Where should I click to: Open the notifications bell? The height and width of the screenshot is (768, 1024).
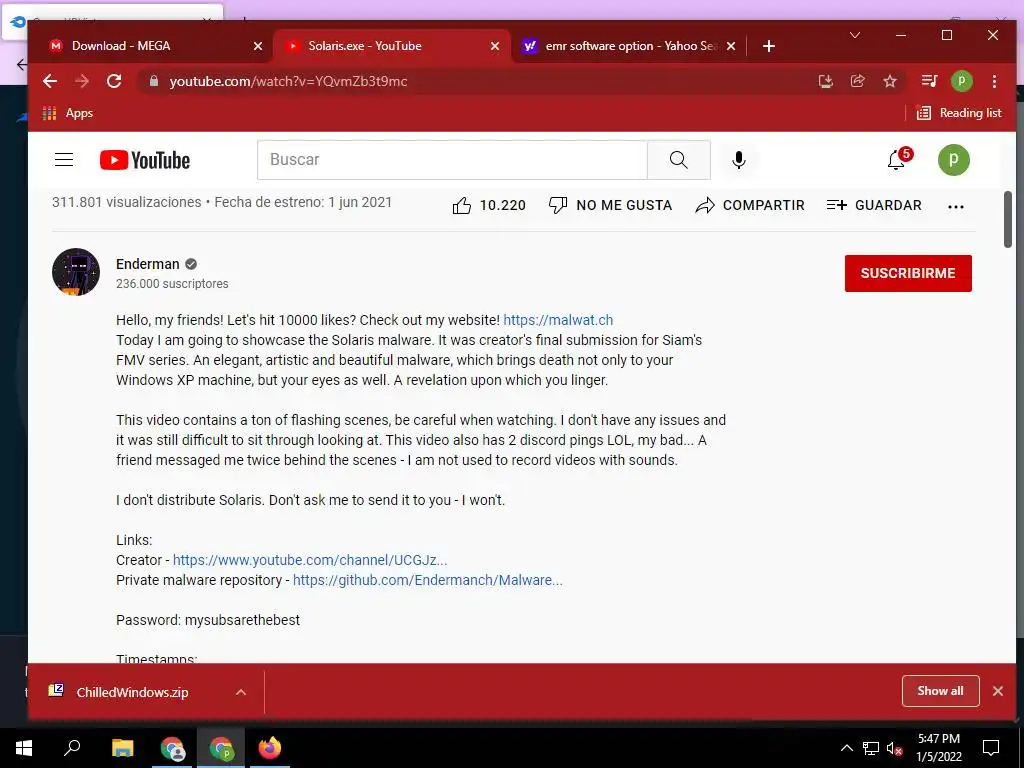coord(897,159)
